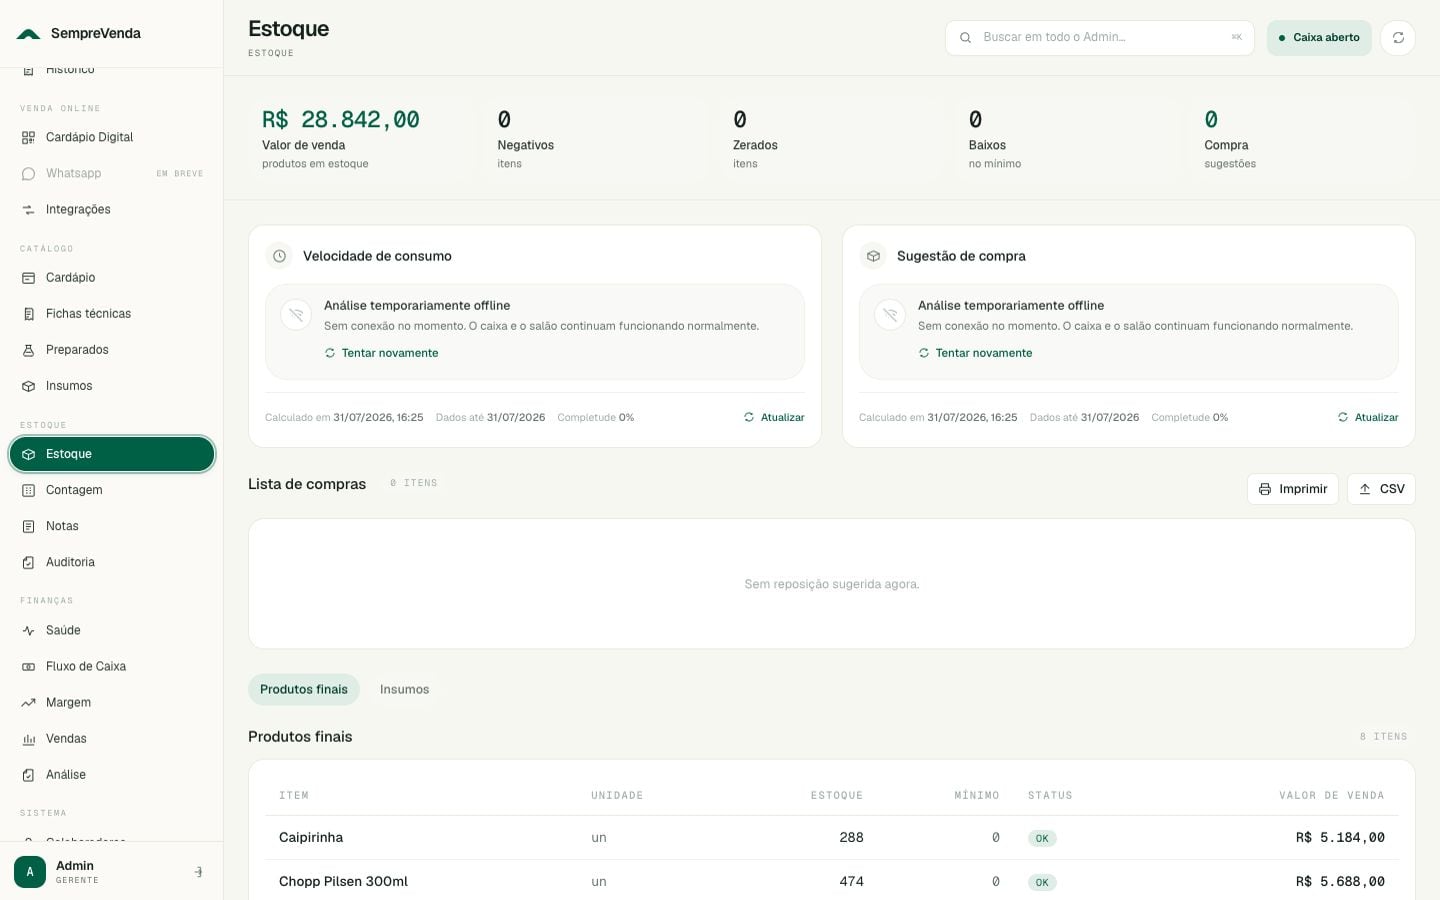Switch to the Insumos tab
The image size is (1440, 900).
[x=404, y=689]
